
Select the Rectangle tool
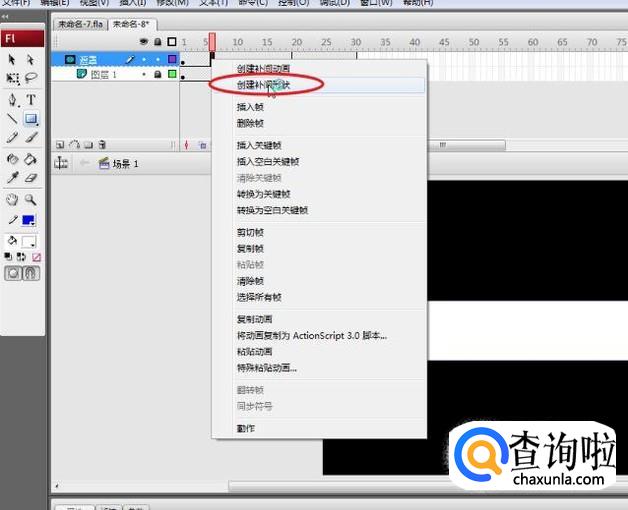pos(31,119)
